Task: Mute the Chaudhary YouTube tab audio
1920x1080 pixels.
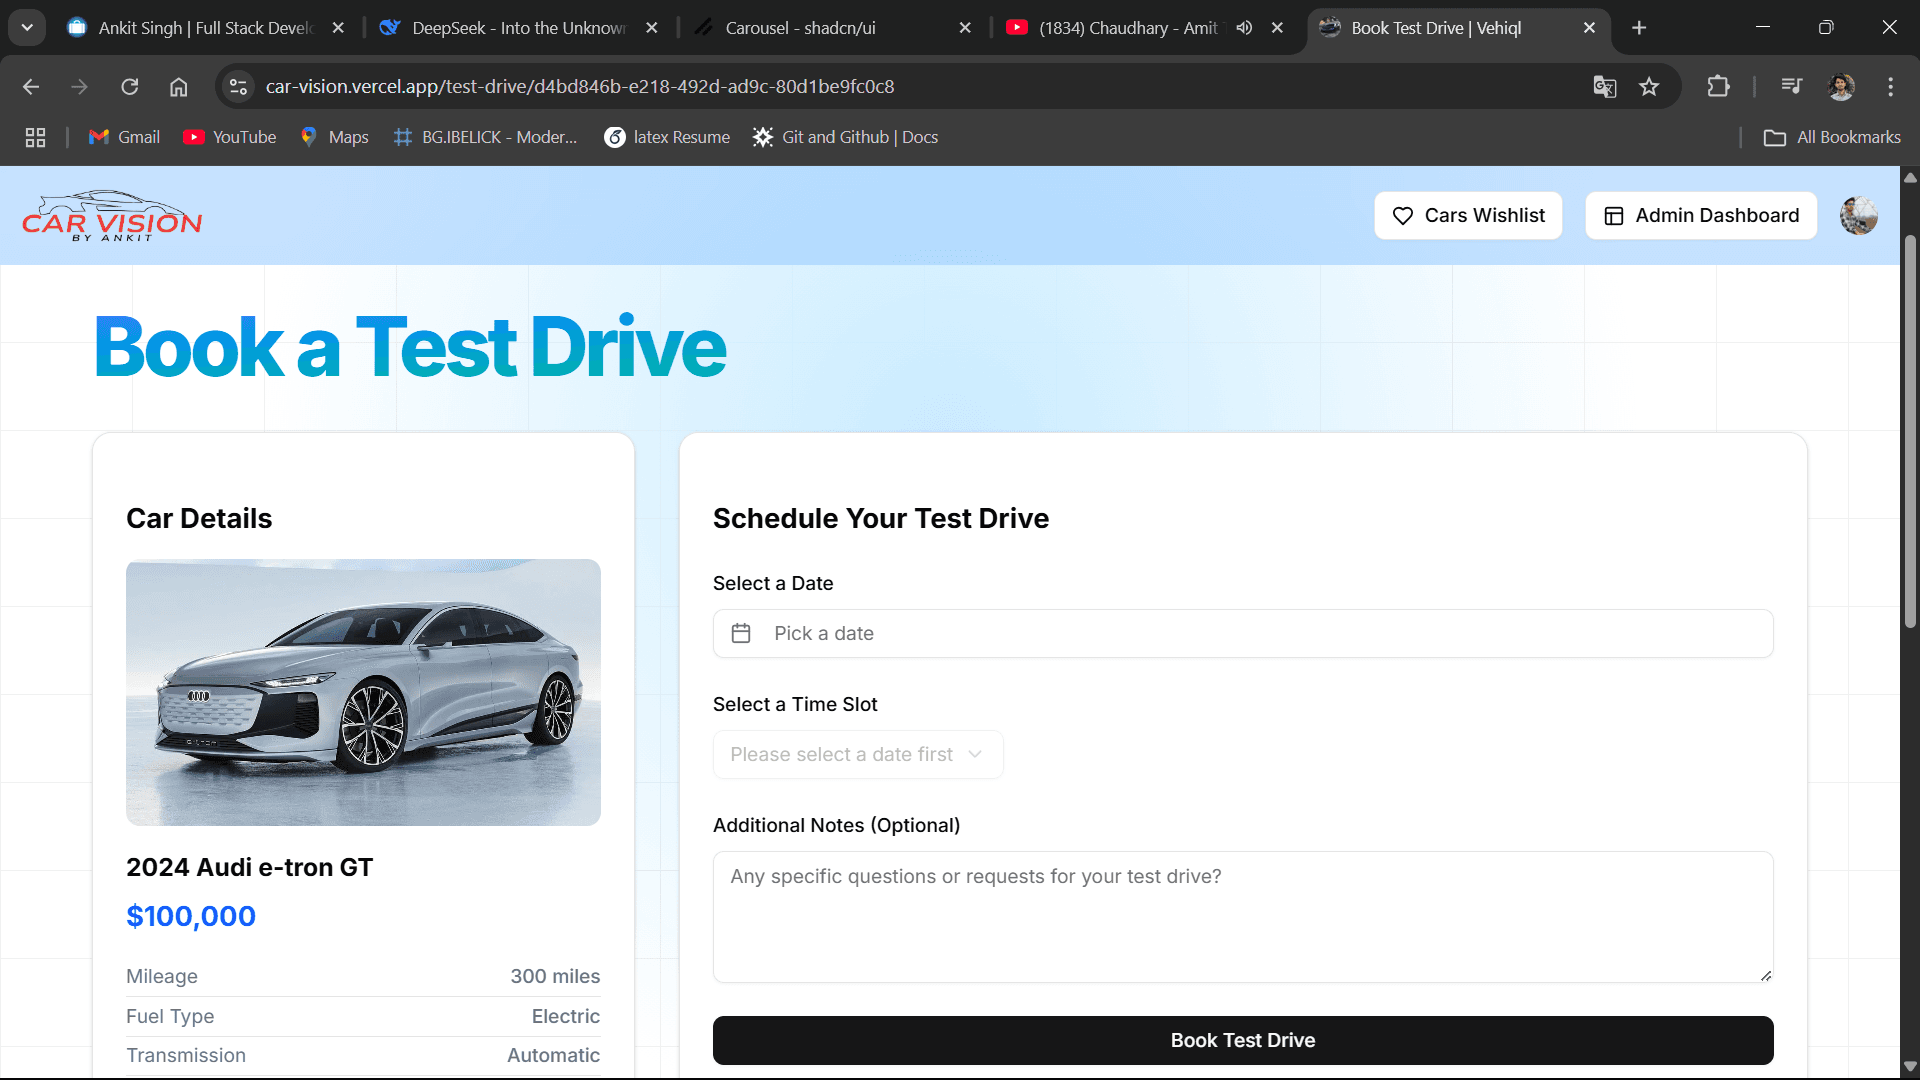Action: 1244,28
